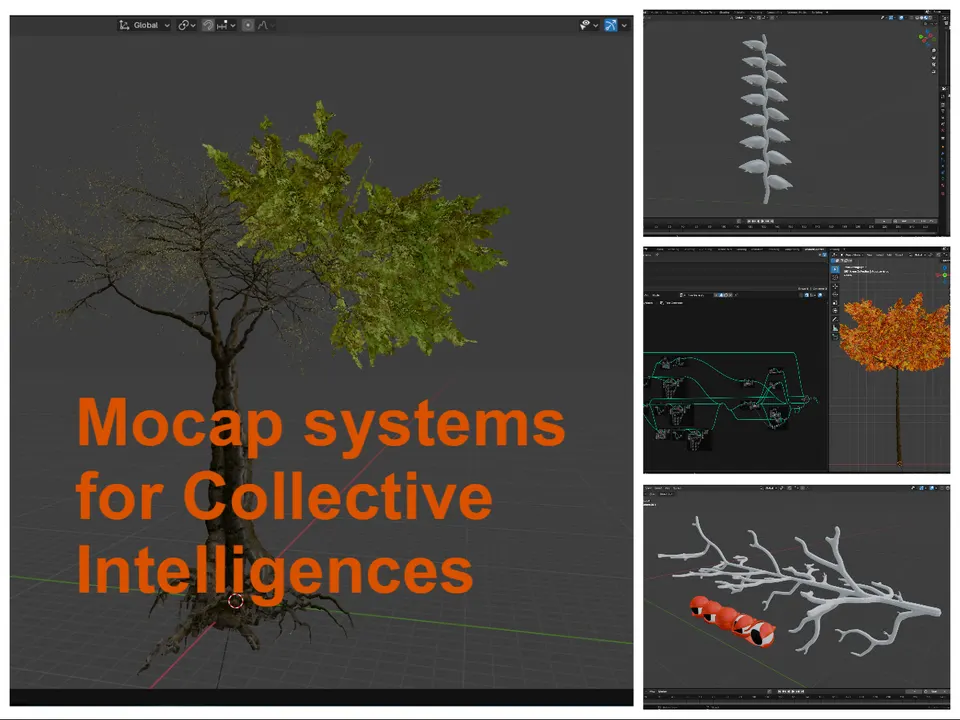Select the Annotate tool in orange tree window
The image size is (960, 720).
coord(835,319)
